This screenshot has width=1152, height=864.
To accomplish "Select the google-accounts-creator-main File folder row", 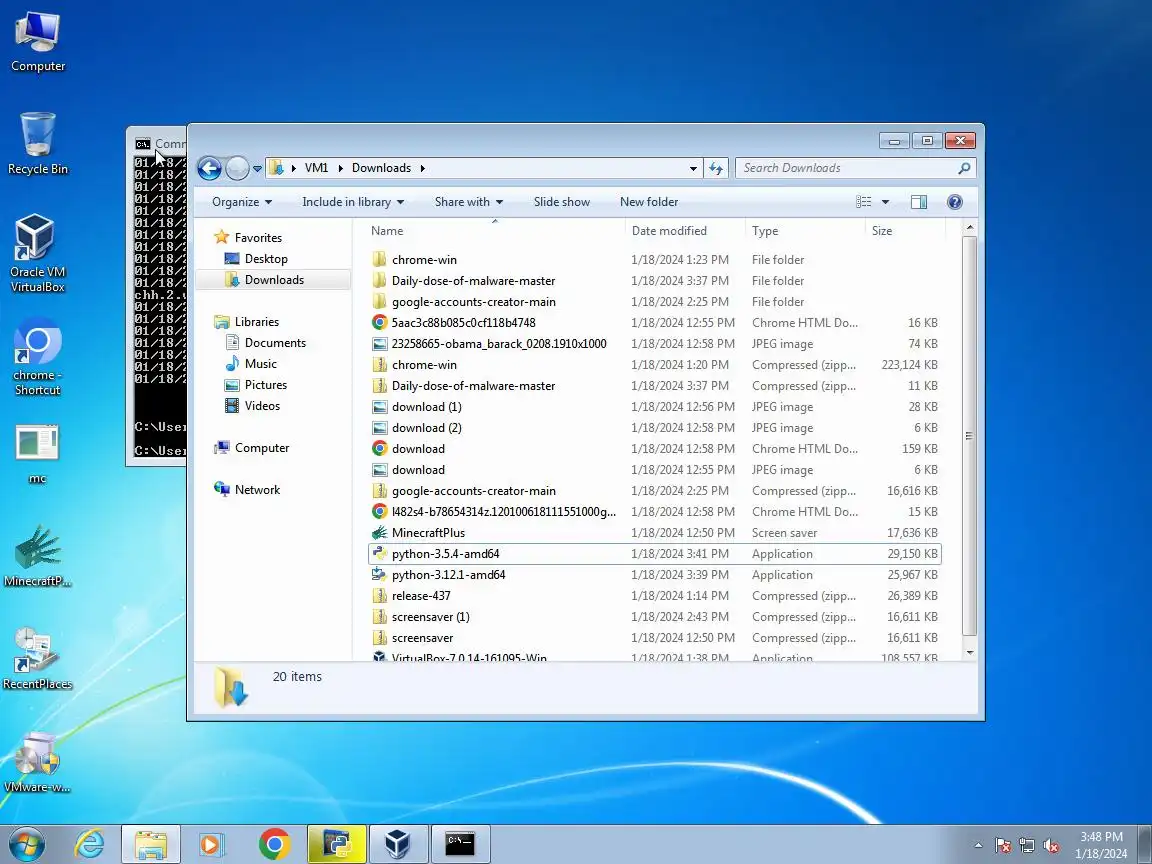I will tap(654, 302).
